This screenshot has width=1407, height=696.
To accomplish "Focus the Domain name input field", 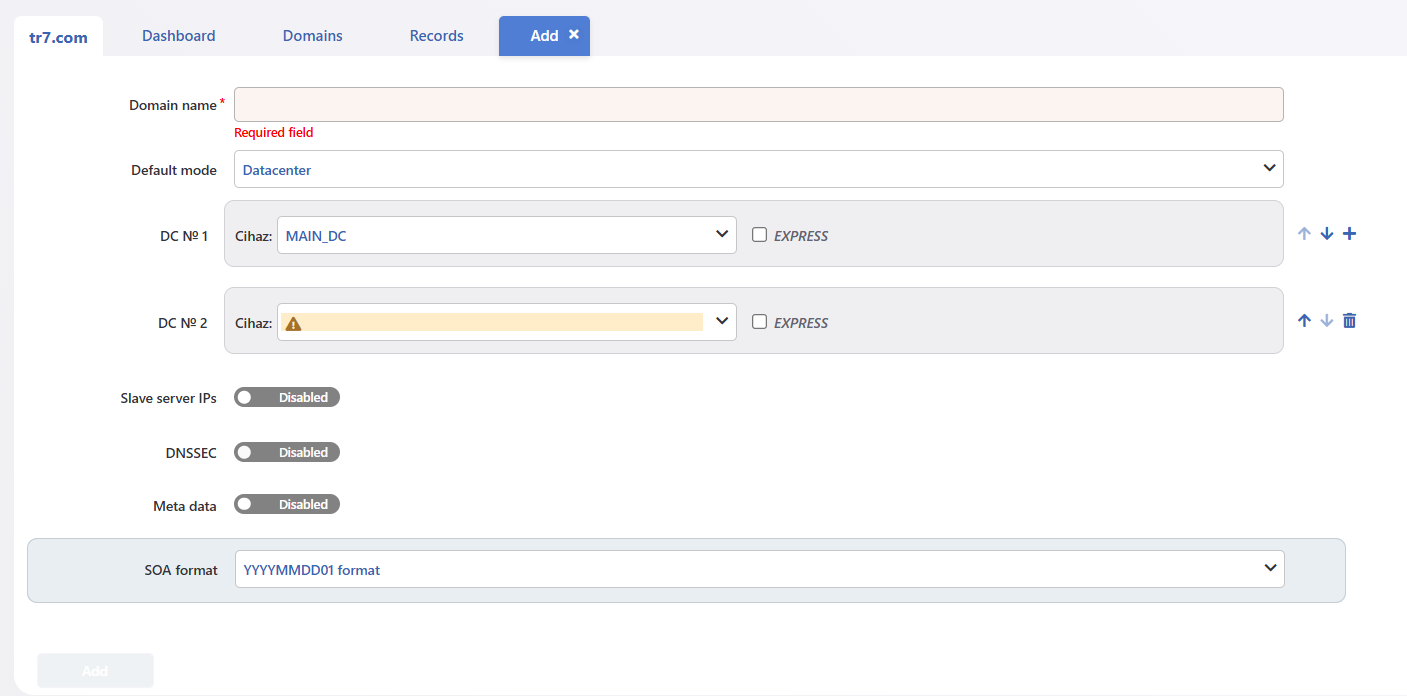I will click(x=759, y=105).
